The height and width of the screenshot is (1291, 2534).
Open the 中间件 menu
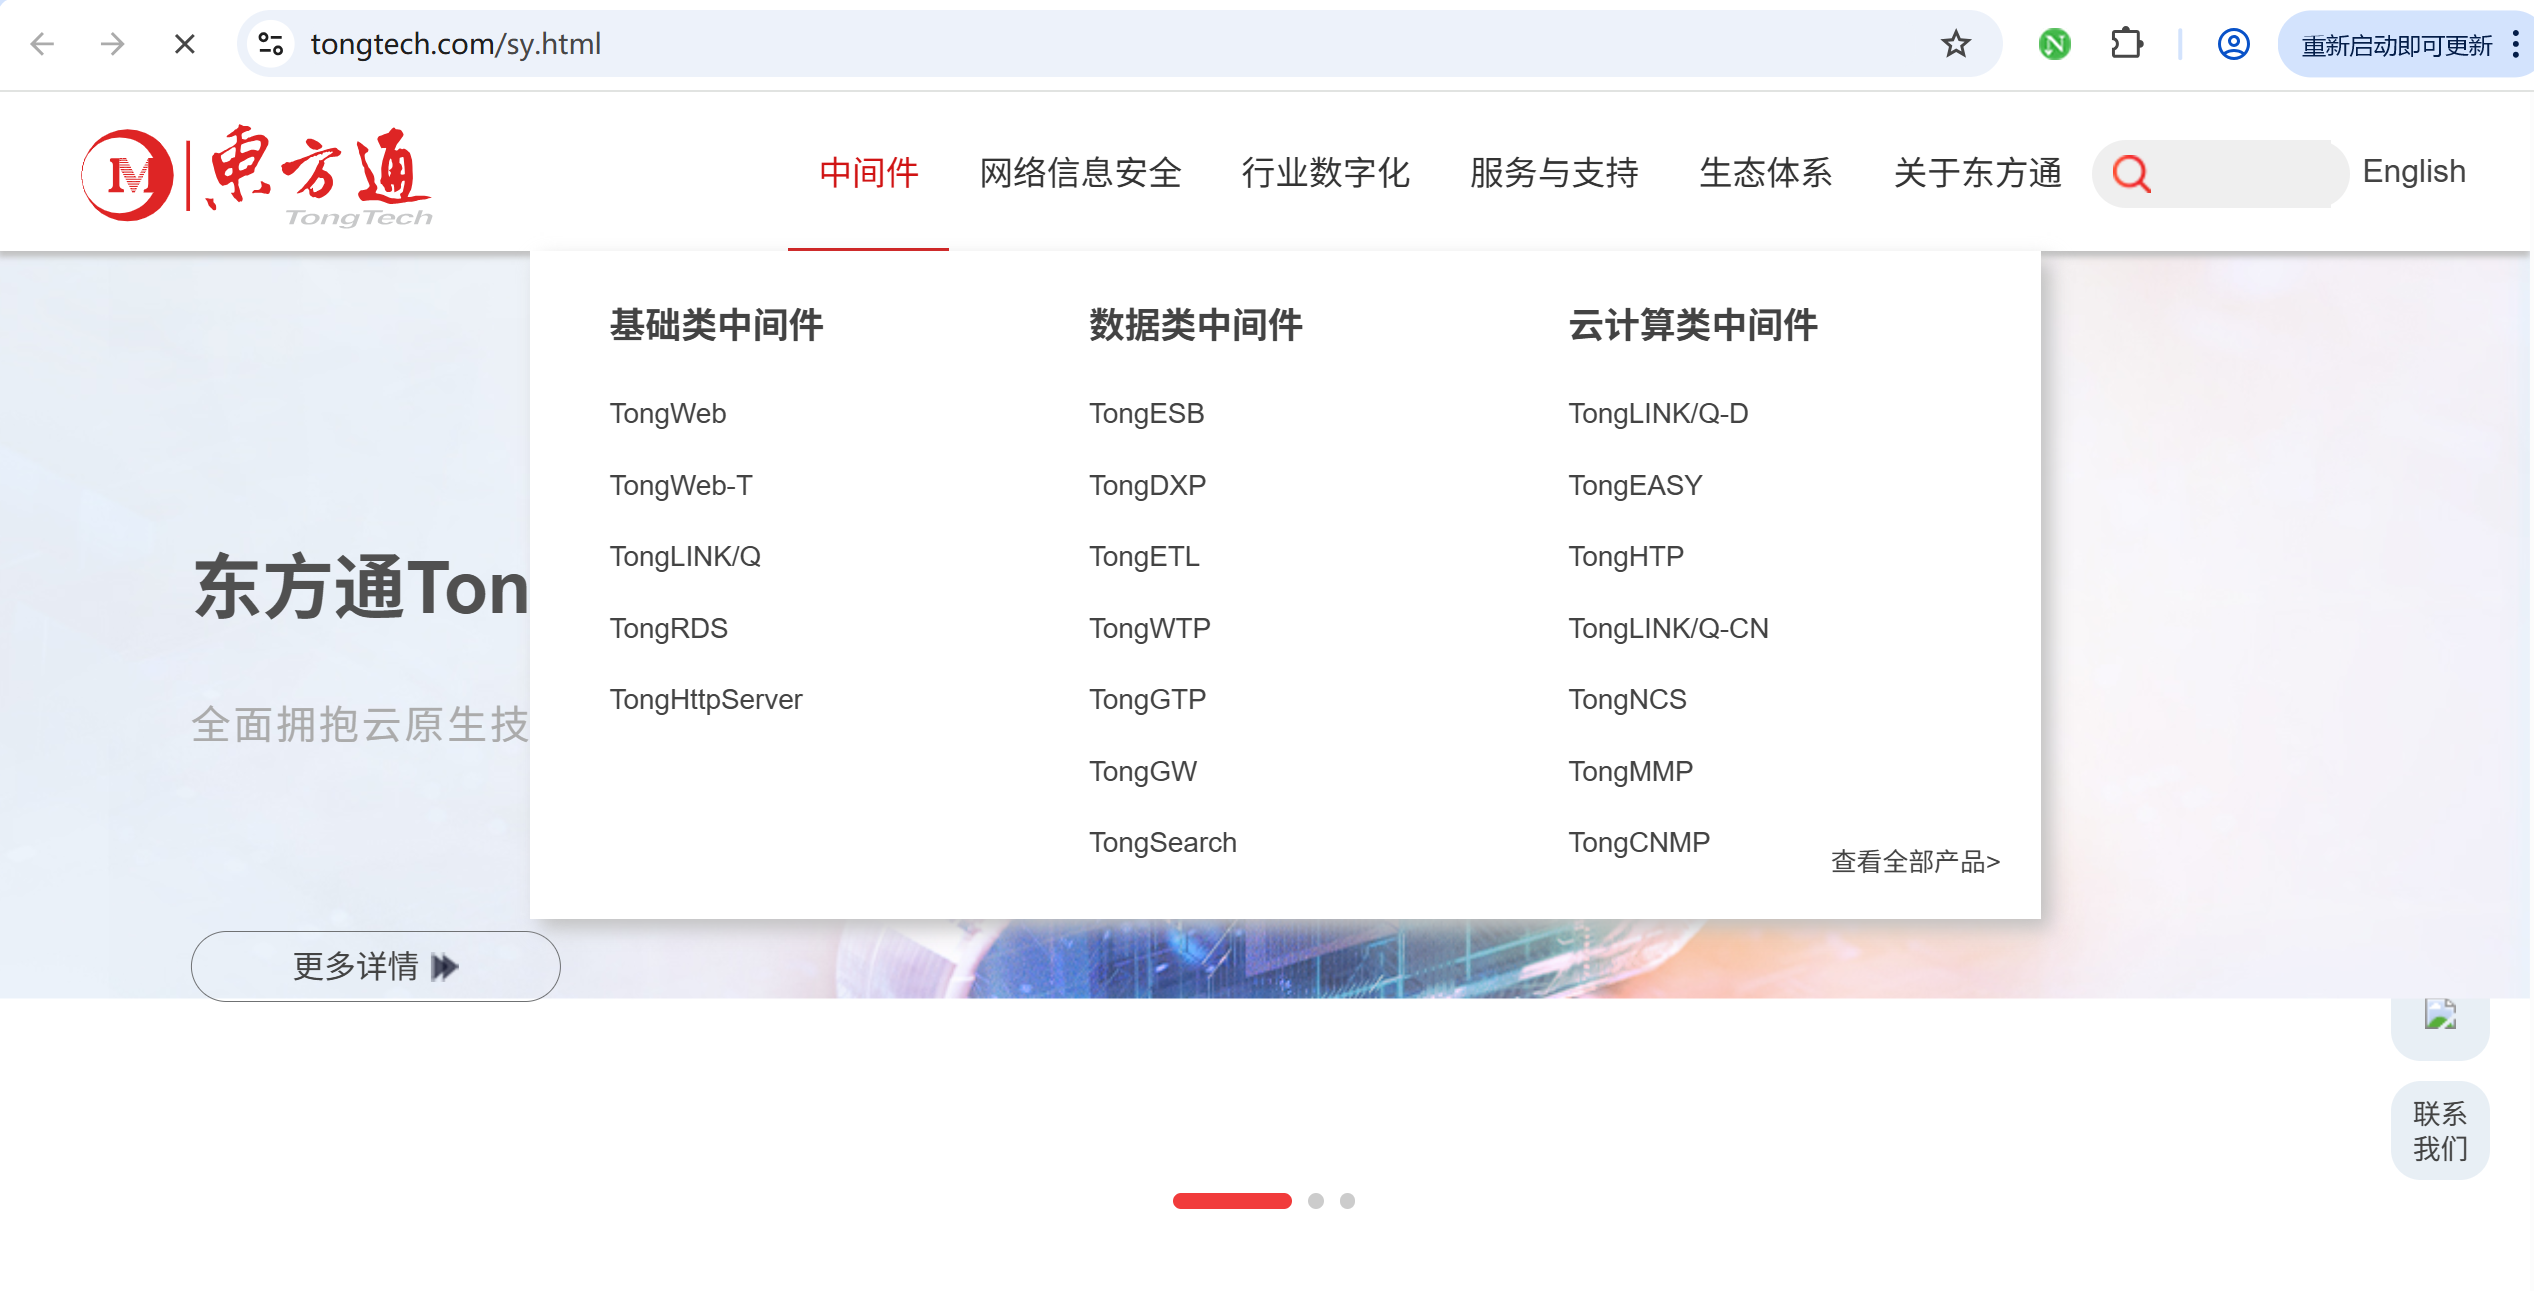click(868, 173)
